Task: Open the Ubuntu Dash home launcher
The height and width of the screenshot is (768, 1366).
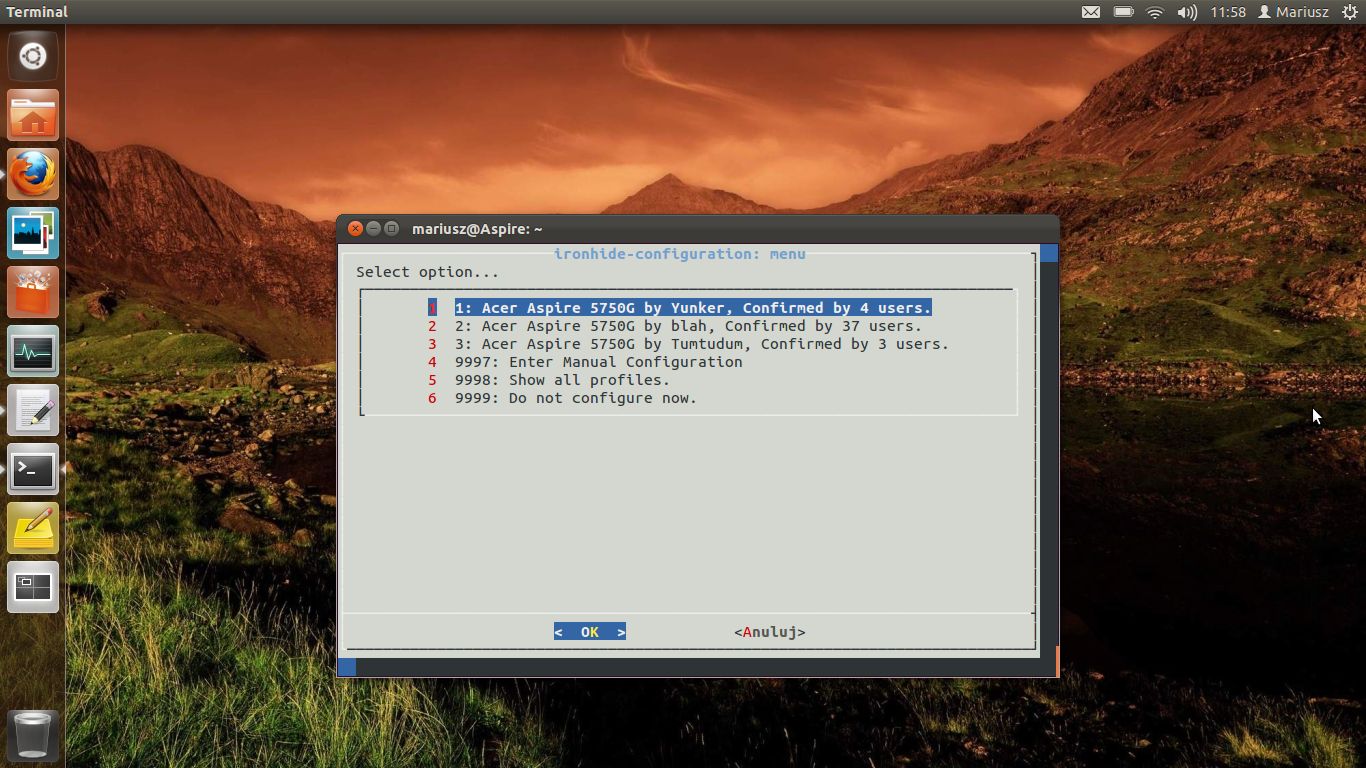Action: 33,56
